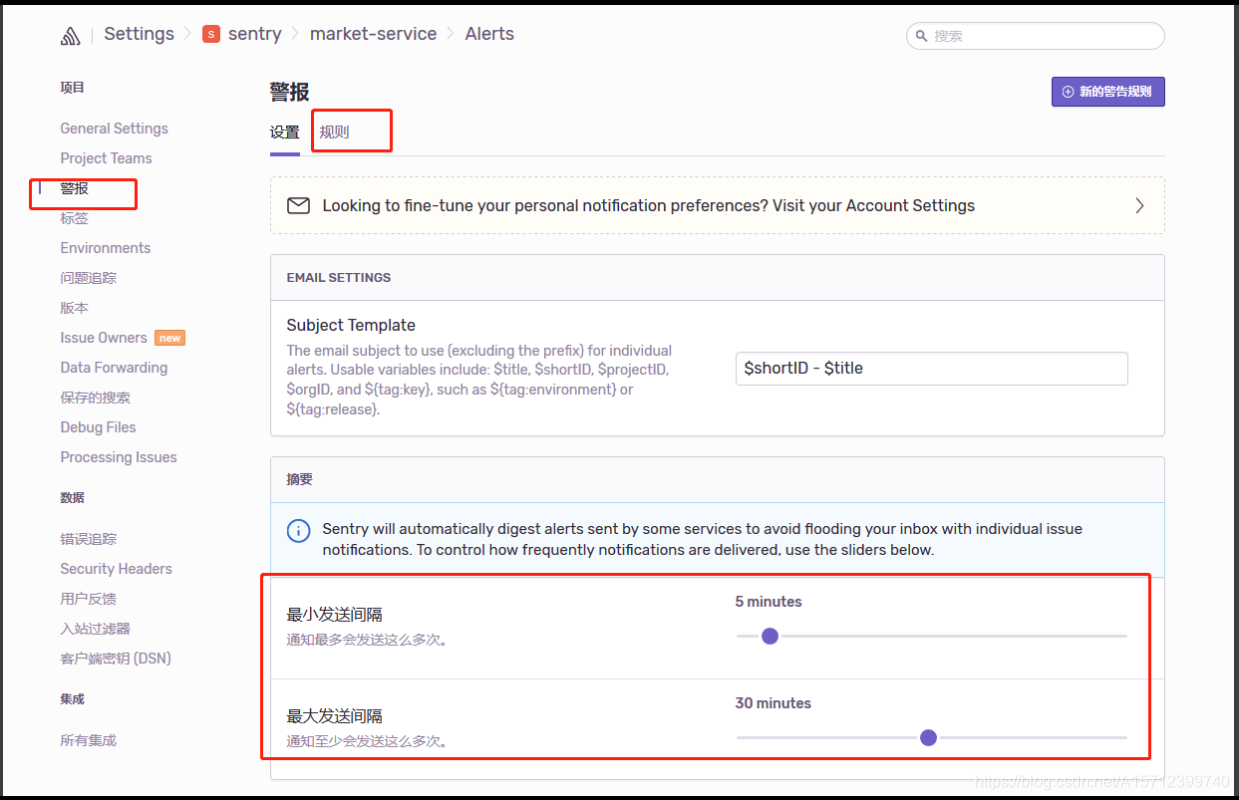
Task: Open market-service project breadcrumb
Action: click(373, 34)
